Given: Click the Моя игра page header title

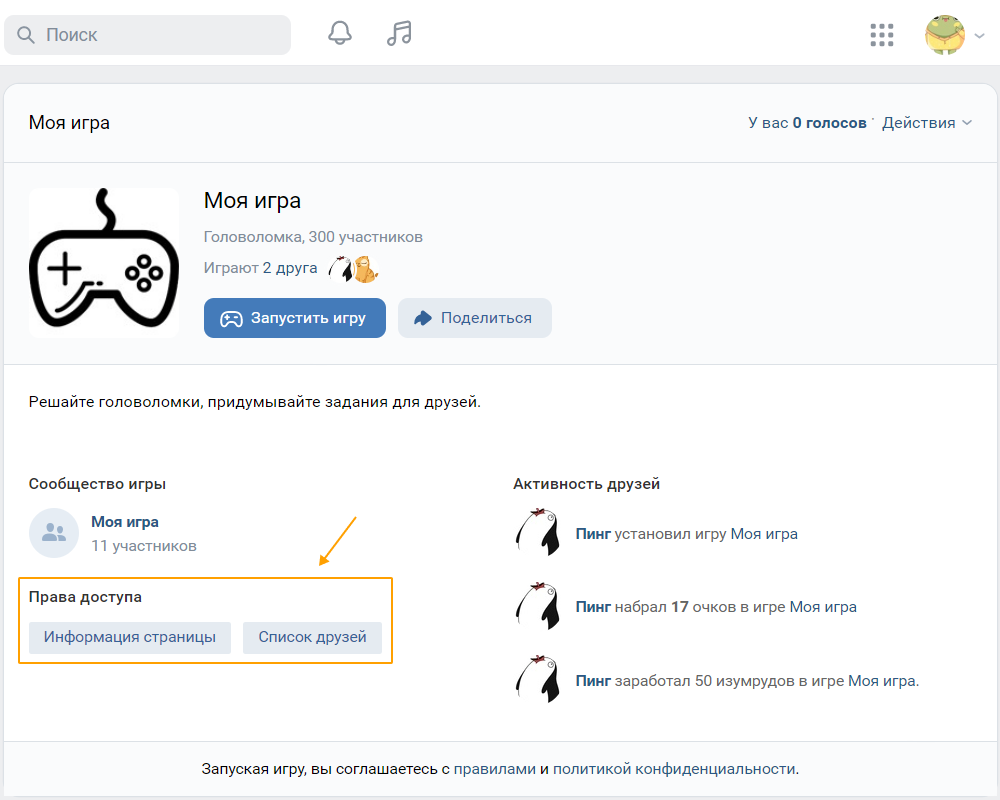Looking at the screenshot, I should click(x=69, y=122).
